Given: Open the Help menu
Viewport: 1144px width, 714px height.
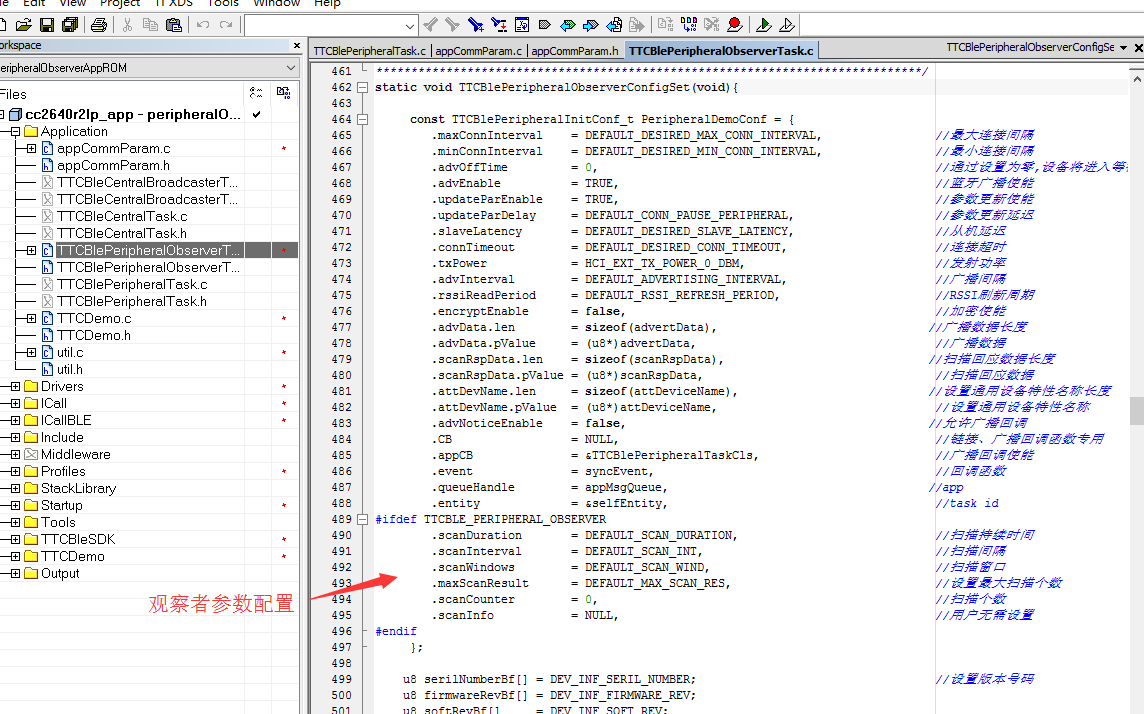Looking at the screenshot, I should click(x=327, y=3).
